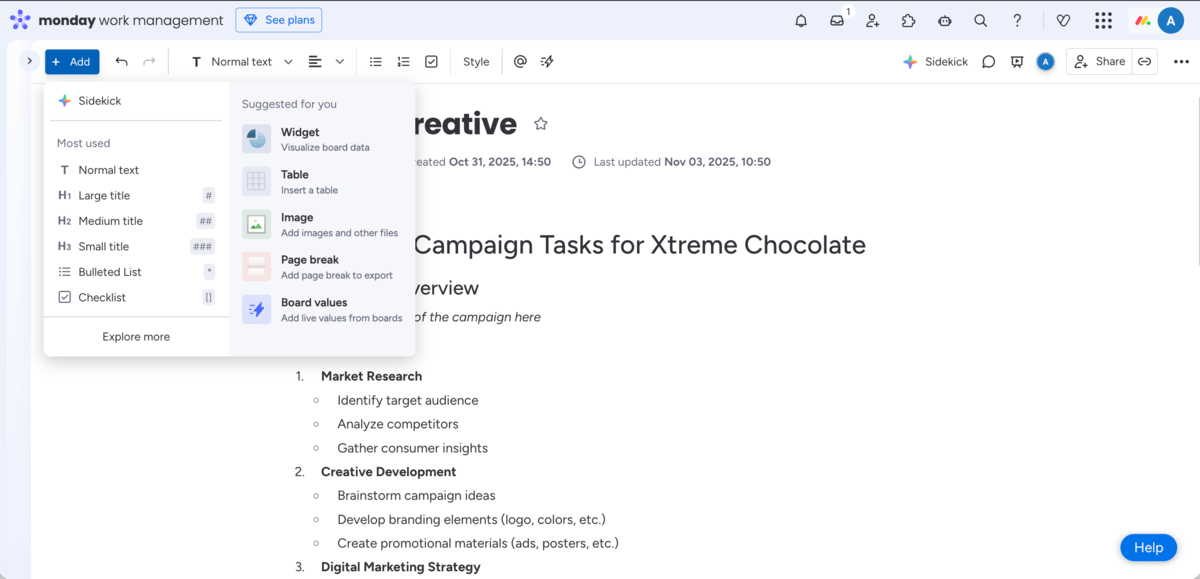Viewport: 1200px width, 579px height.
Task: Click the copy link icon beside Share
Action: (1144, 61)
